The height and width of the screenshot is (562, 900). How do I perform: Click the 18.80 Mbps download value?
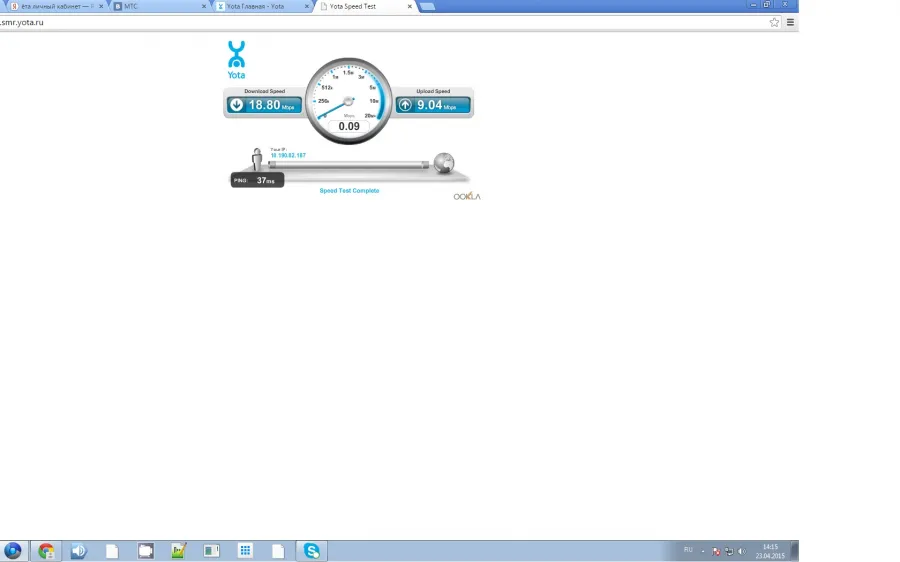click(x=271, y=105)
